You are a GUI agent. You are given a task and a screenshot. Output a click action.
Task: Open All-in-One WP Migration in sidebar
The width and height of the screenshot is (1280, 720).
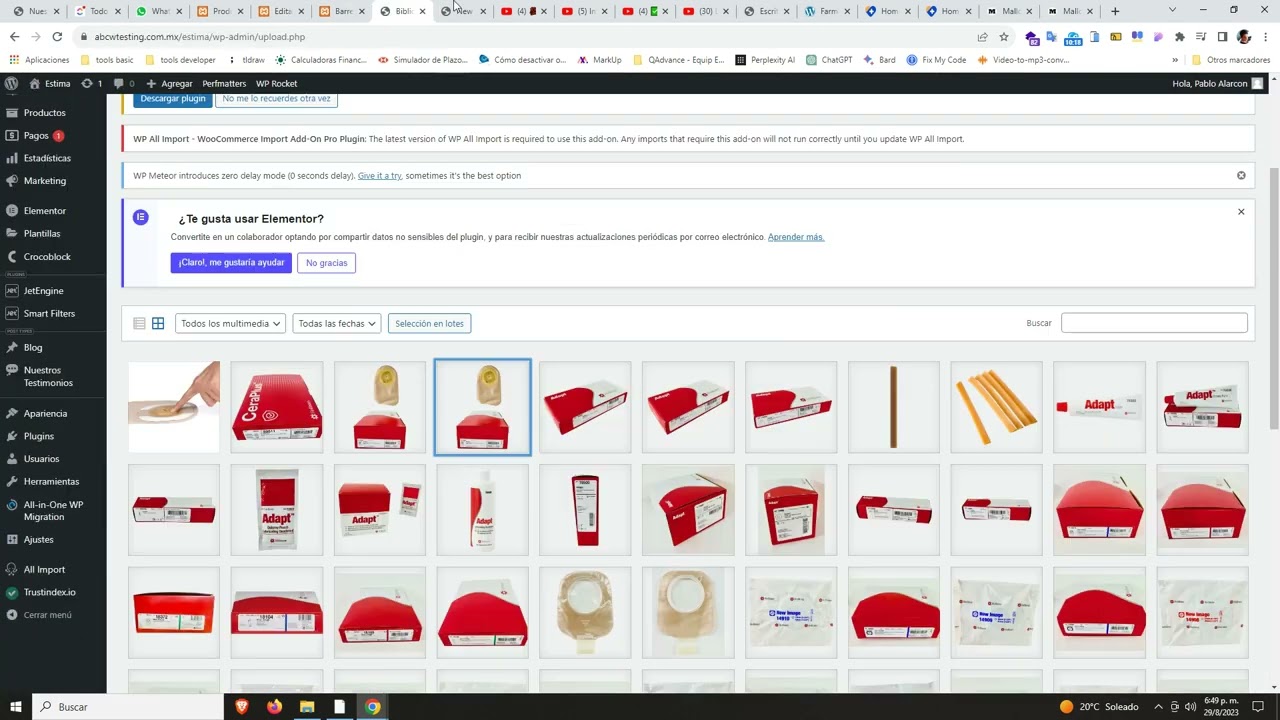click(x=53, y=510)
